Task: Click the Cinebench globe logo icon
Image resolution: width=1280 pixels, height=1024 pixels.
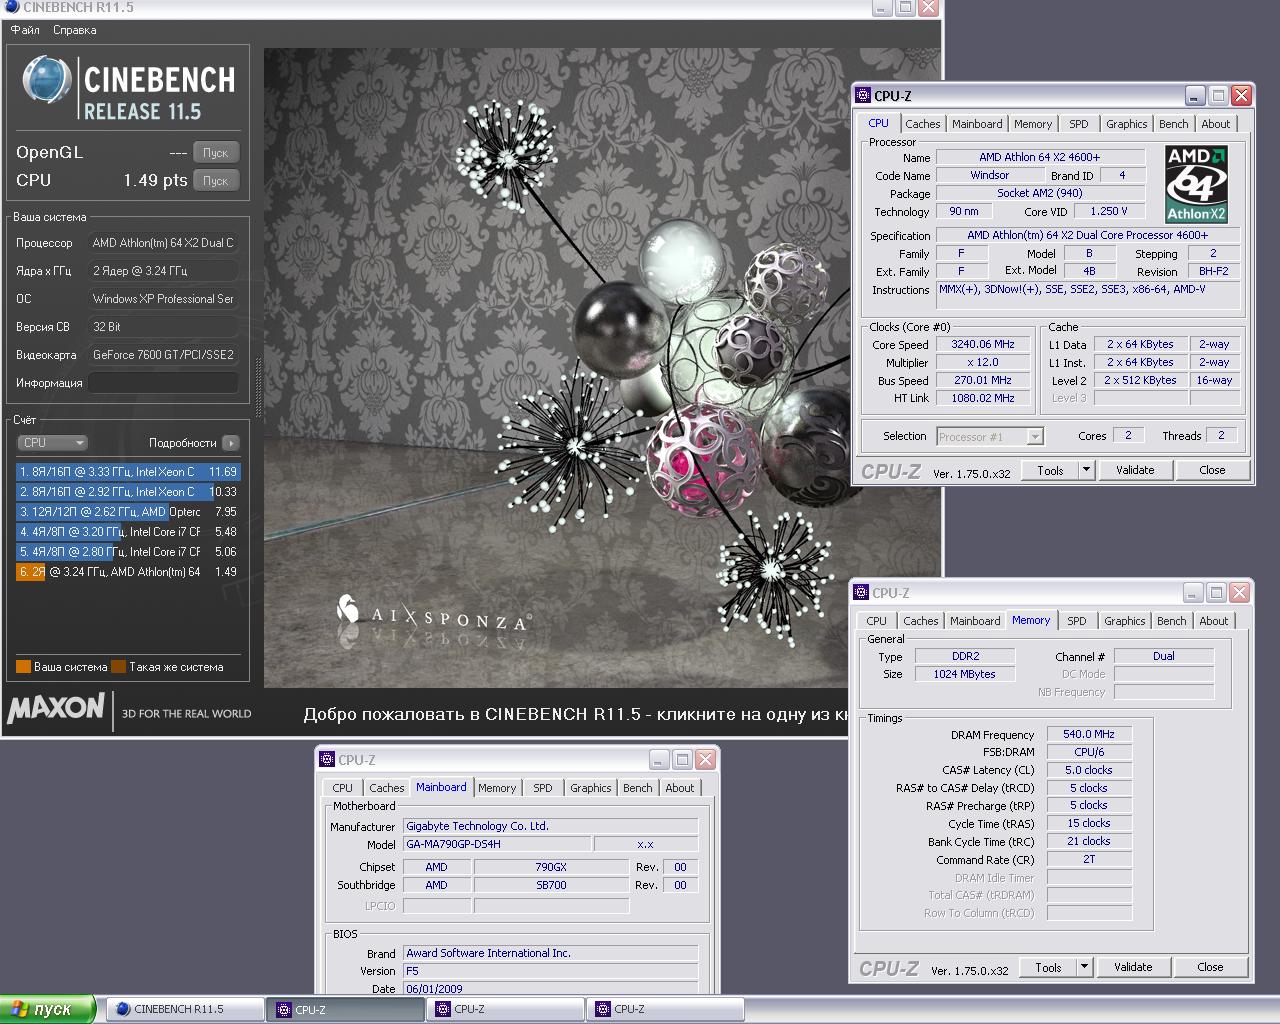Action: click(47, 82)
